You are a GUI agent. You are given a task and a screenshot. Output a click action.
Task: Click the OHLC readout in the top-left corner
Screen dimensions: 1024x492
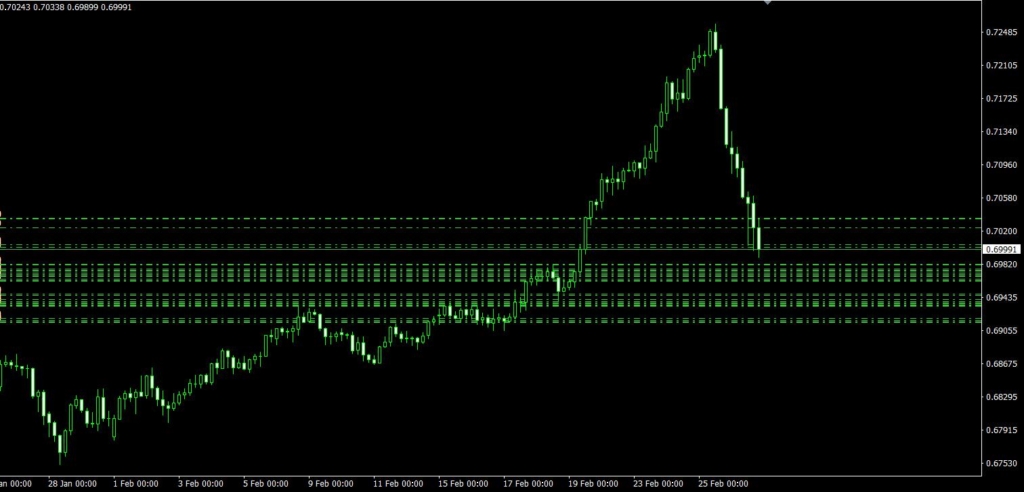(65, 7)
